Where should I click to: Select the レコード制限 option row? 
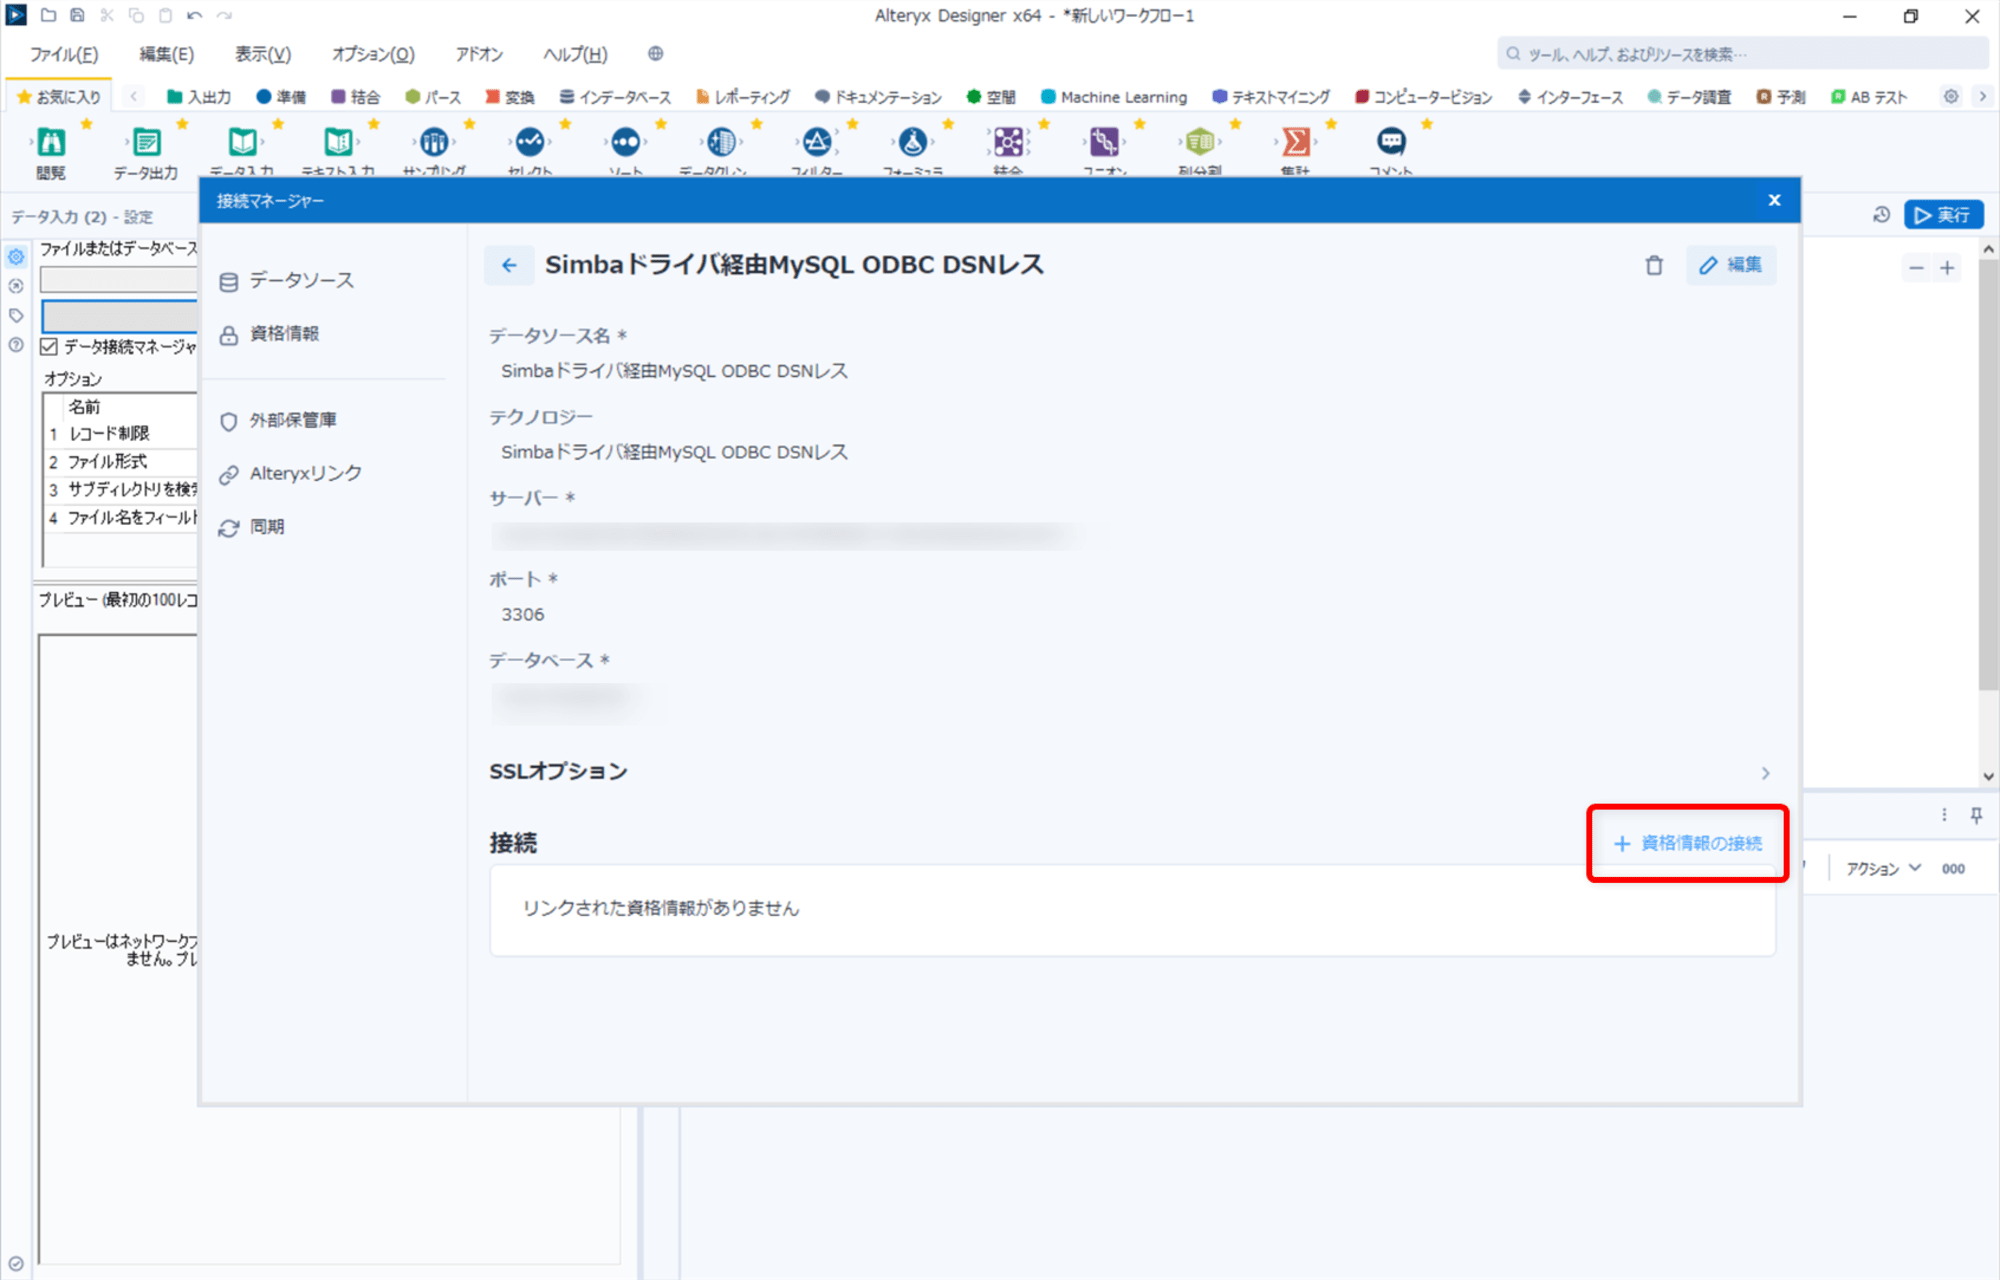[121, 433]
